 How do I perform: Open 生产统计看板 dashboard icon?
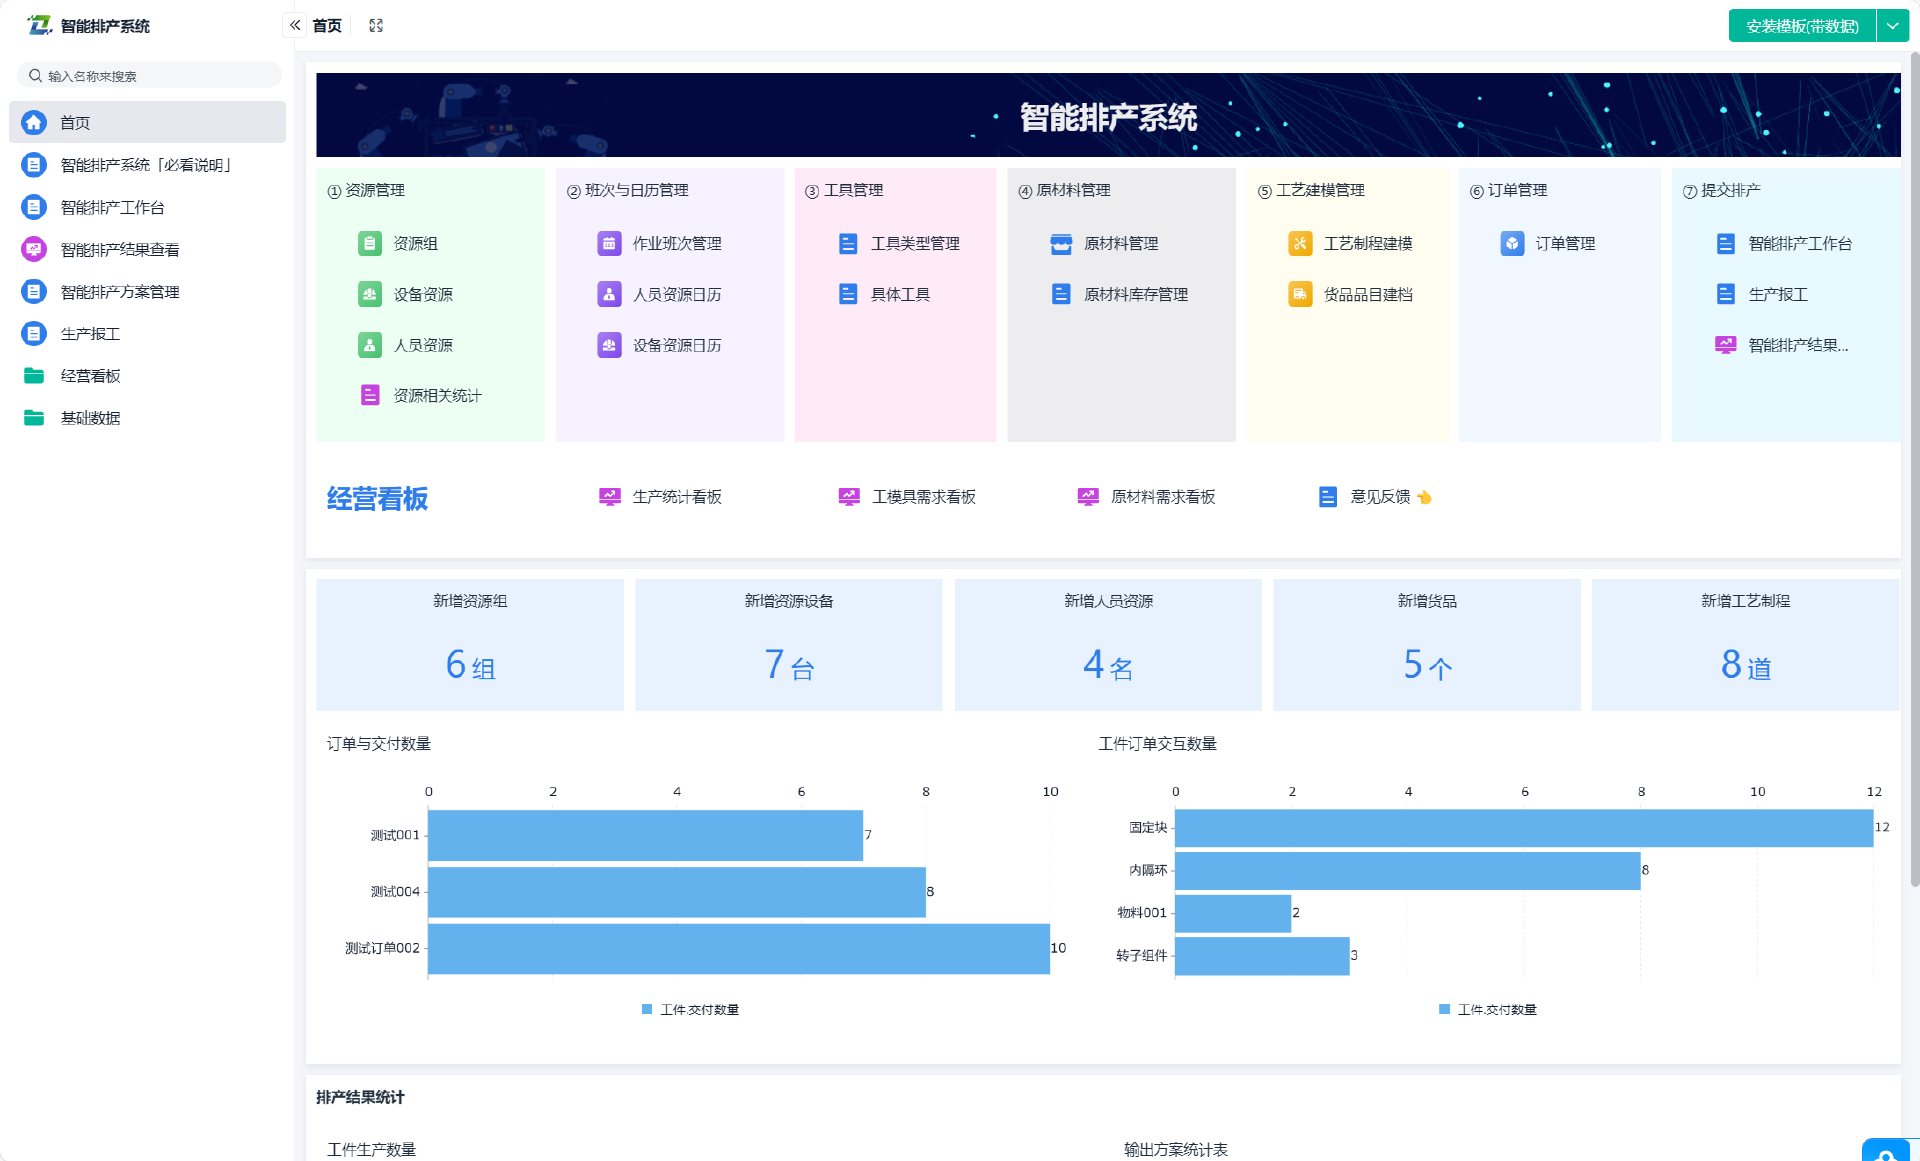click(x=609, y=497)
